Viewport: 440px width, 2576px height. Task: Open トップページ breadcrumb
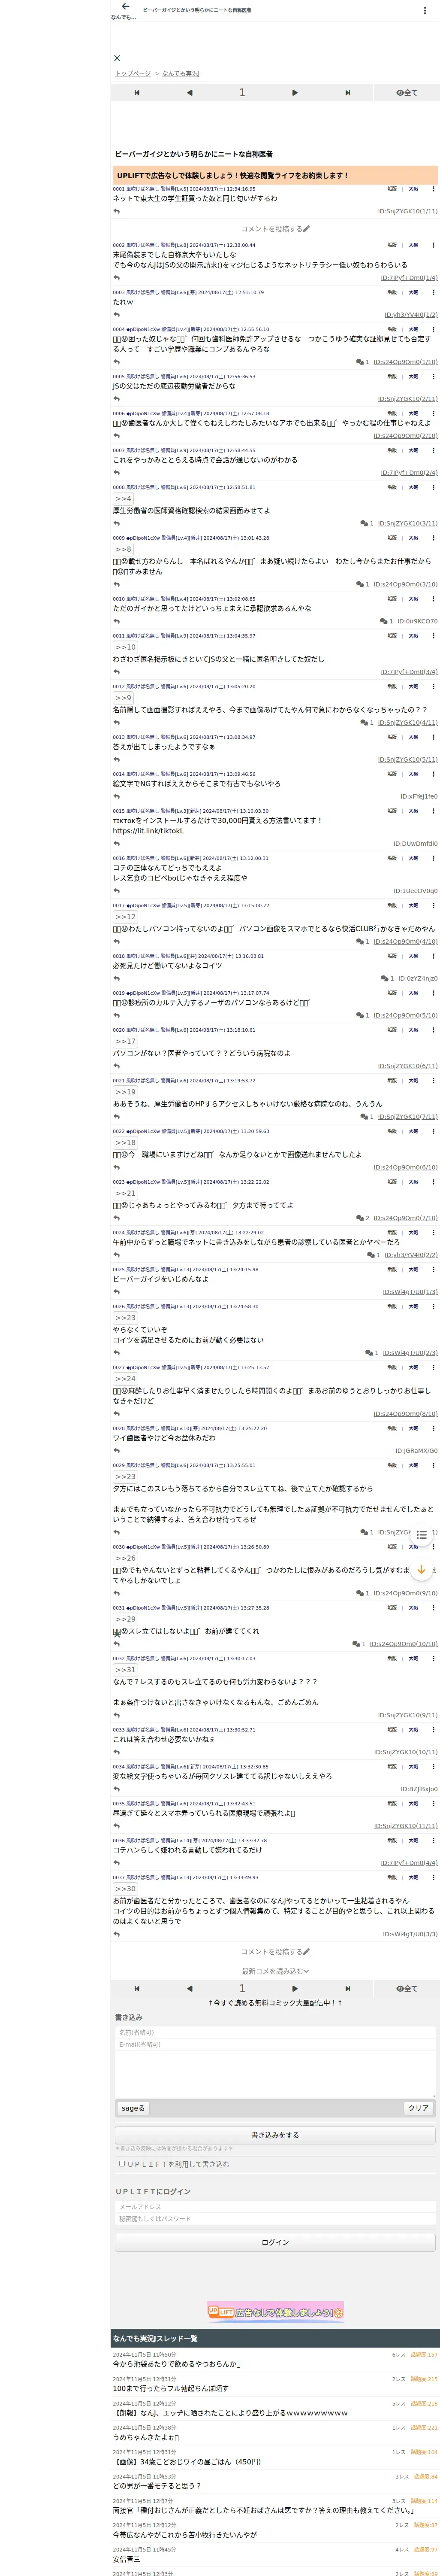point(132,73)
